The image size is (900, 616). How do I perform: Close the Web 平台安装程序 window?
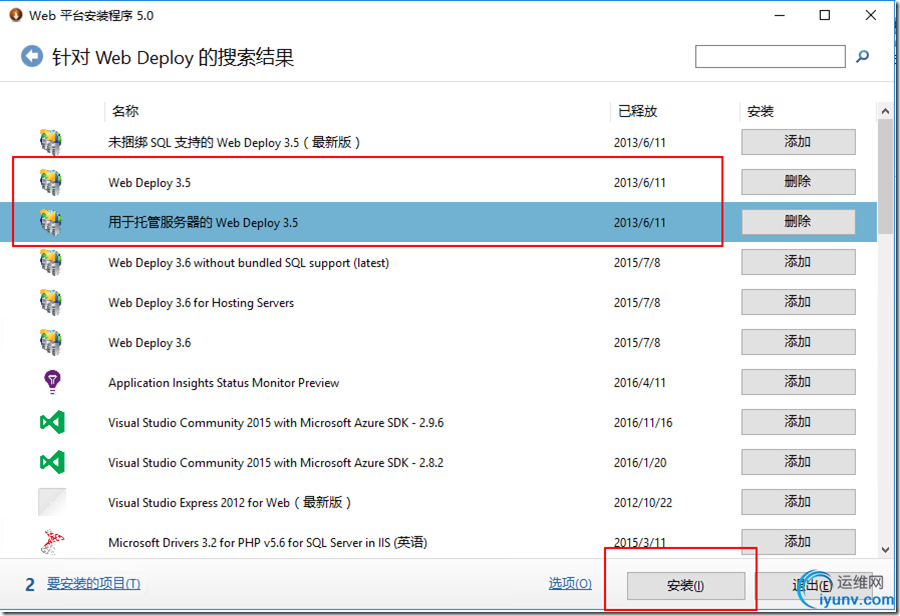[870, 15]
